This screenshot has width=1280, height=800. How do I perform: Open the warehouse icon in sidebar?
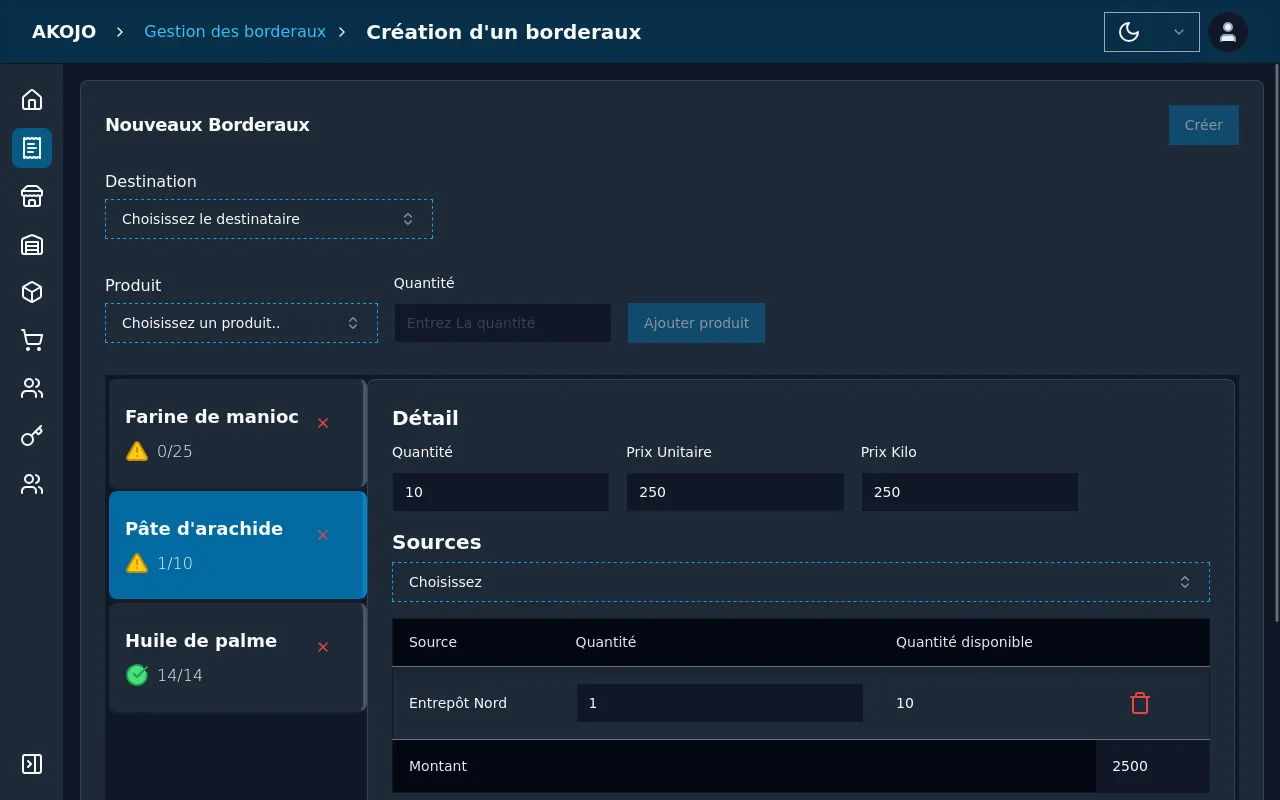[32, 244]
